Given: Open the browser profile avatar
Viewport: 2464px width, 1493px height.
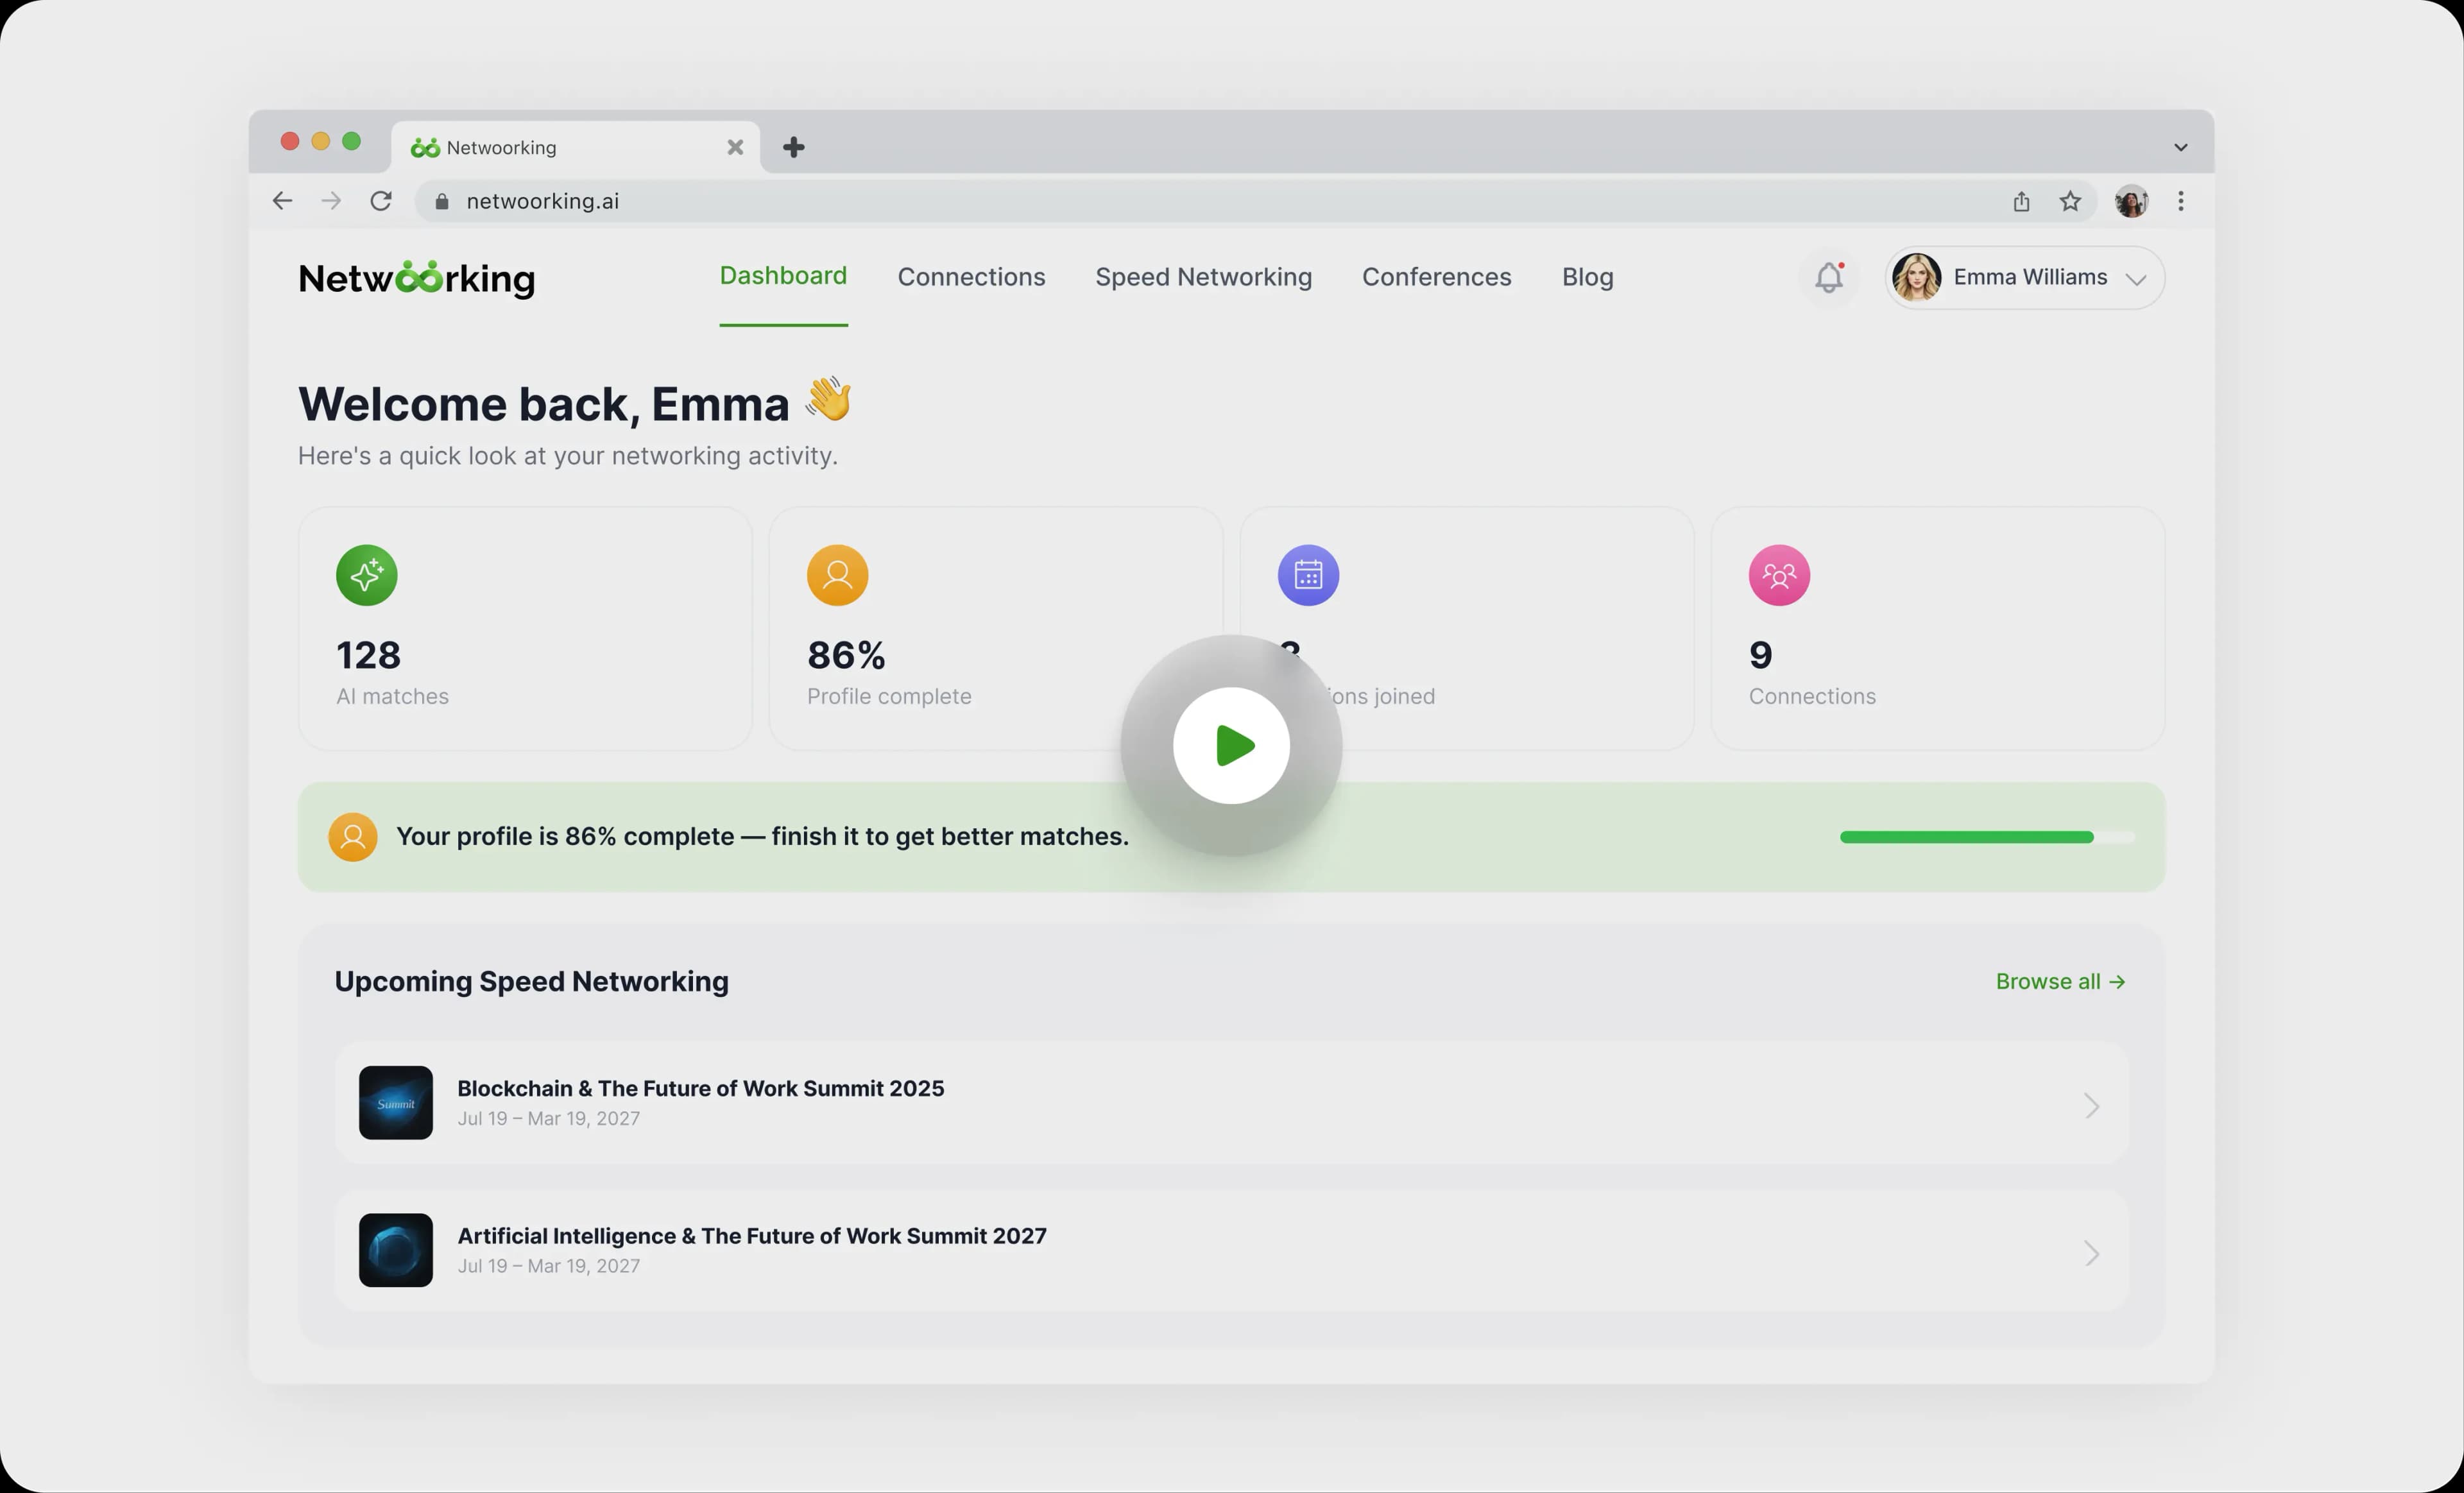Looking at the screenshot, I should coord(2131,201).
